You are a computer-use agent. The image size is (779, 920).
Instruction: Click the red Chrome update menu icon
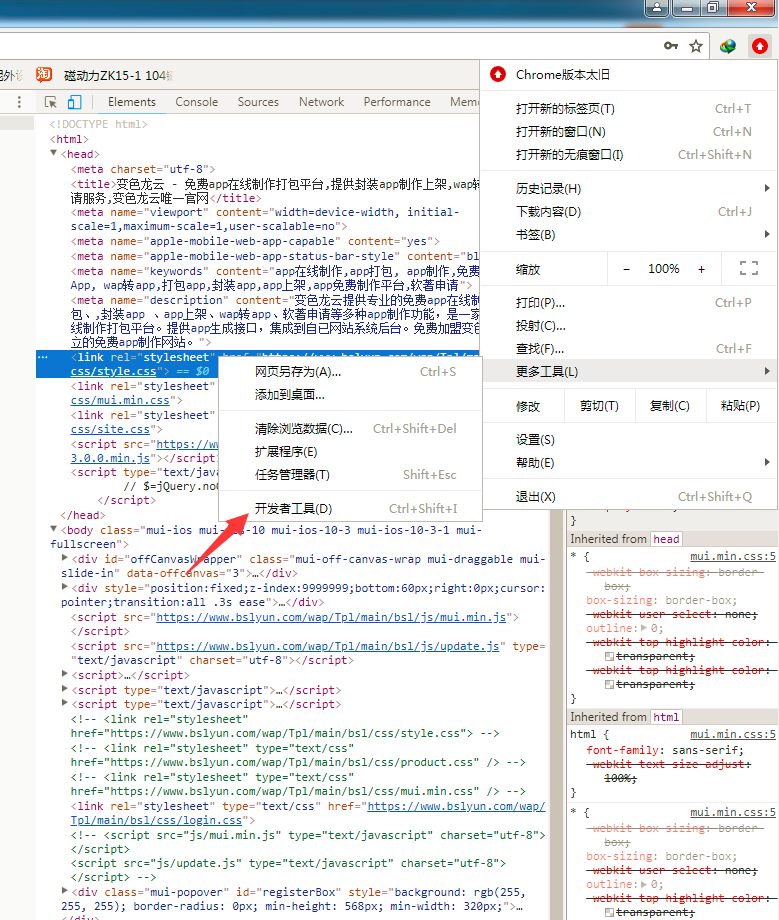pos(760,46)
